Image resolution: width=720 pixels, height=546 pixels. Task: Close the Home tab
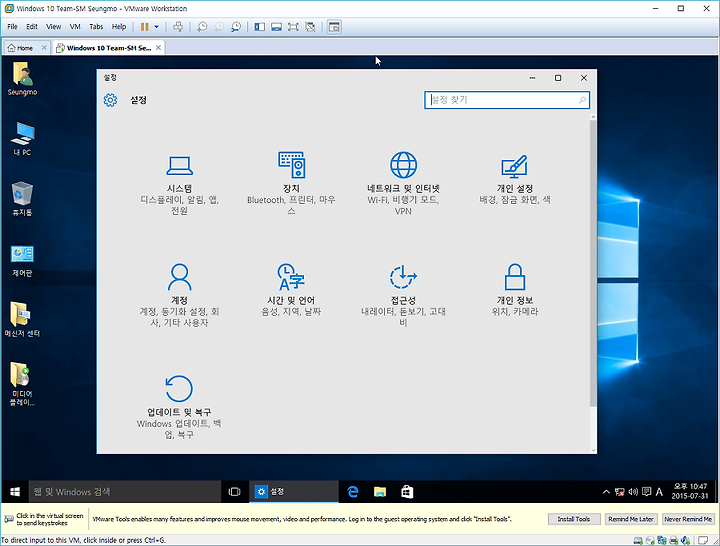coord(44,47)
